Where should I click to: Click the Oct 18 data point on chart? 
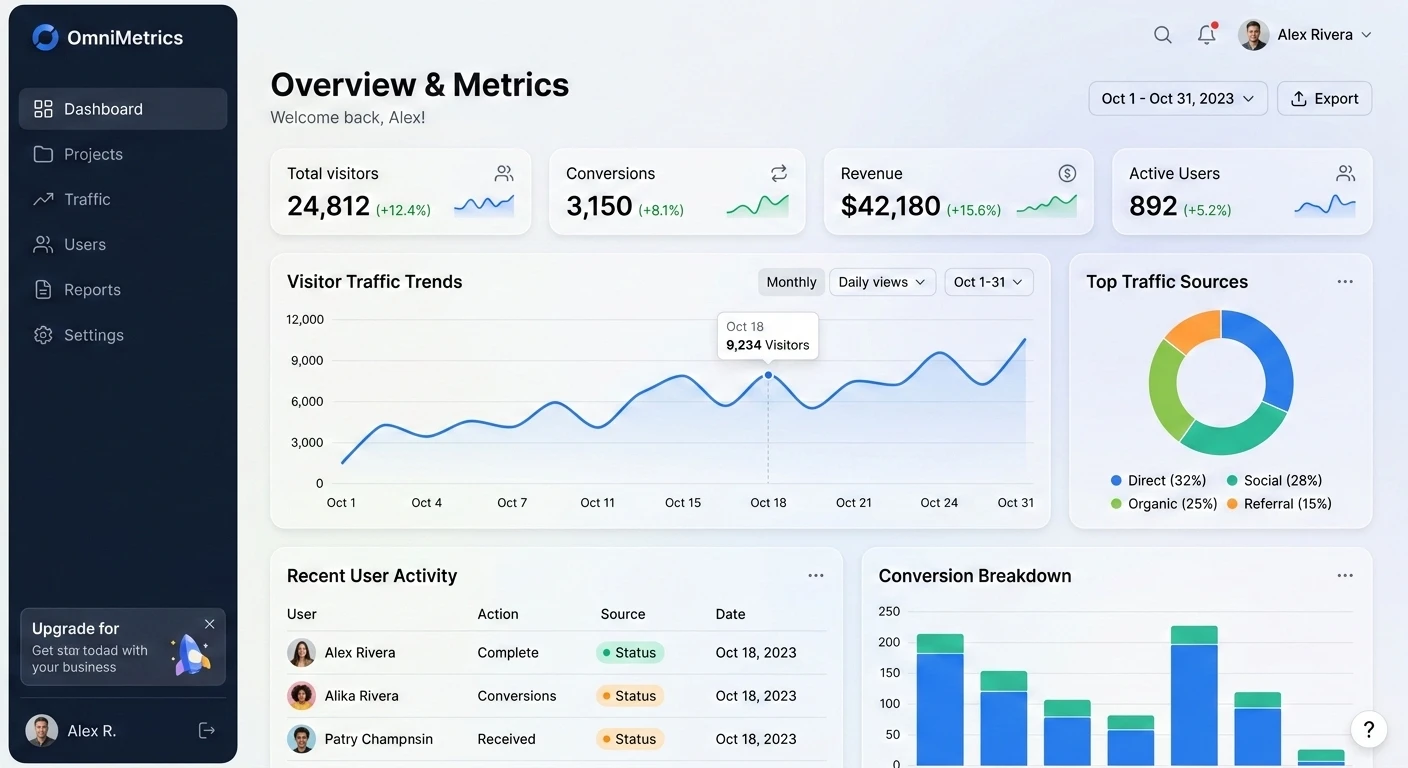point(768,376)
